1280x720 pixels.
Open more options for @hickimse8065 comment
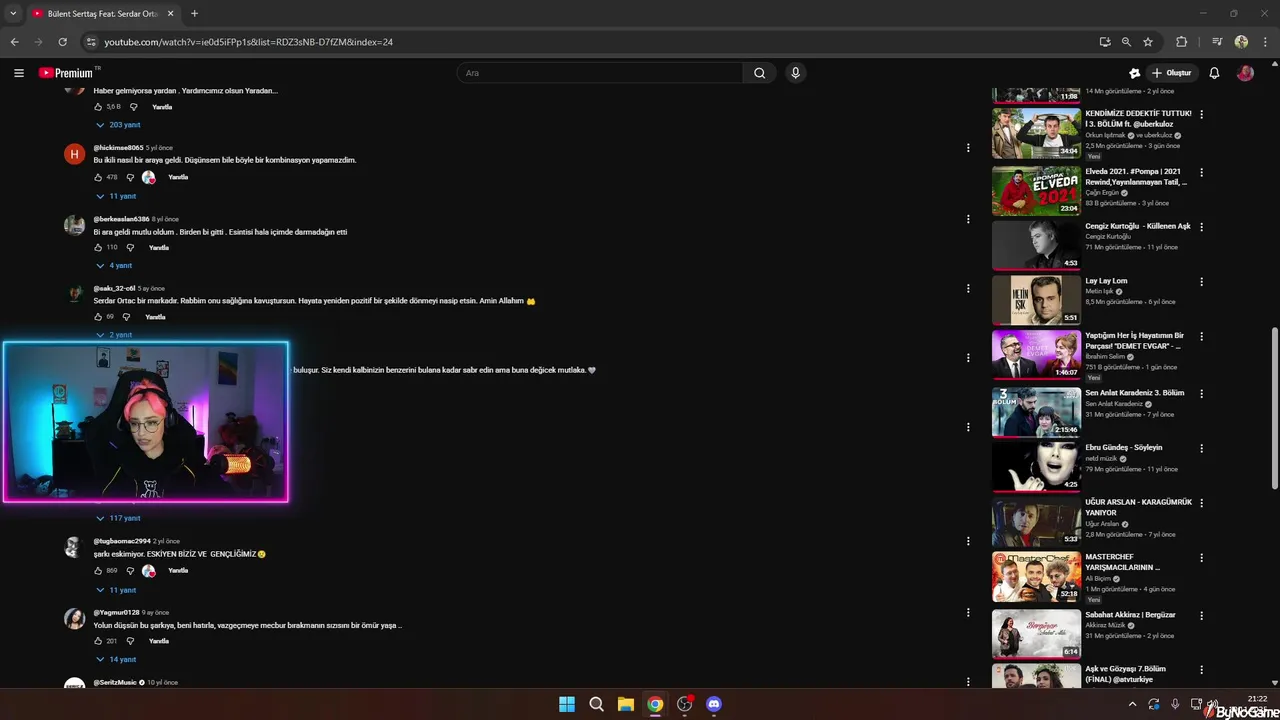point(967,148)
